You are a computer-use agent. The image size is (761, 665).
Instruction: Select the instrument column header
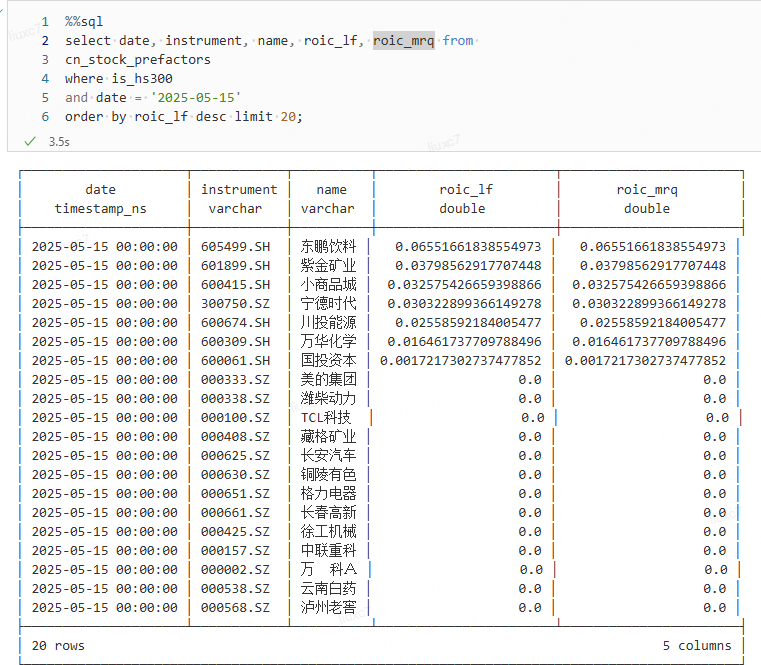(x=239, y=189)
